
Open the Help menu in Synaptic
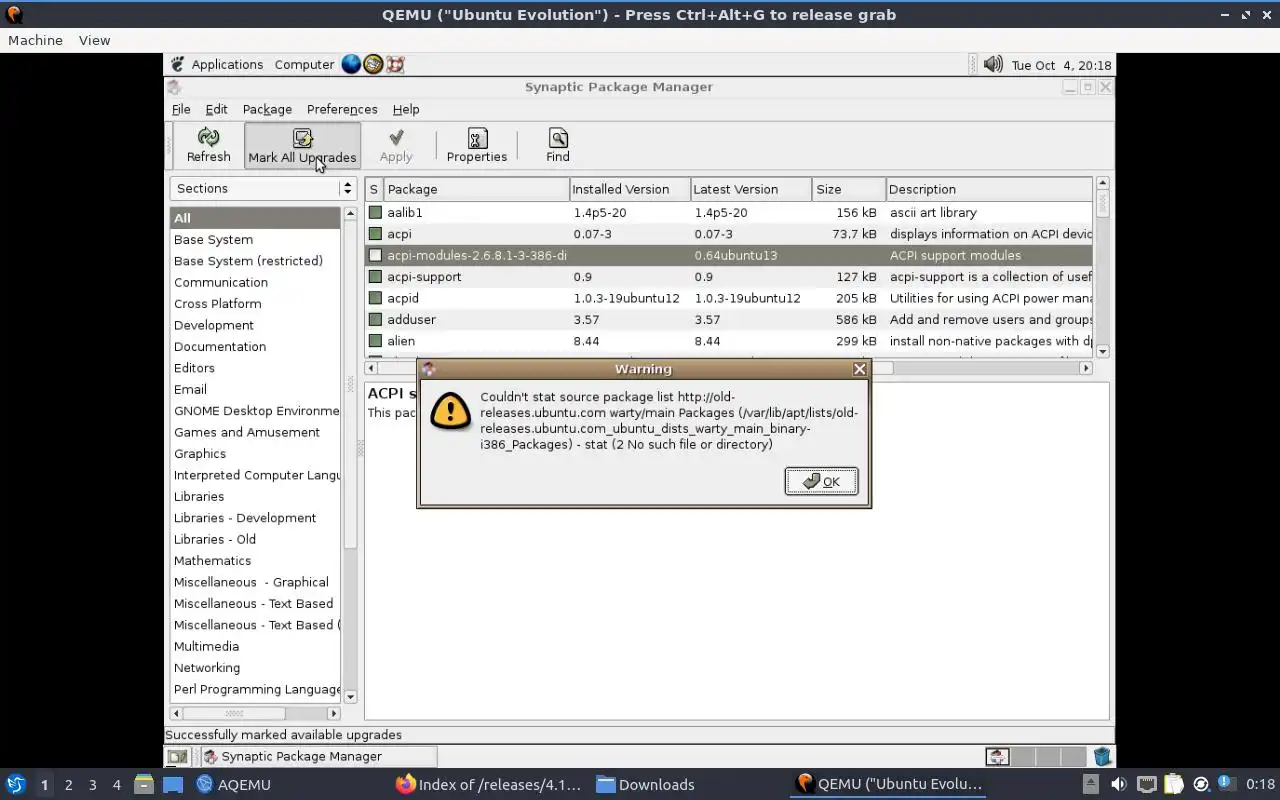coord(406,109)
